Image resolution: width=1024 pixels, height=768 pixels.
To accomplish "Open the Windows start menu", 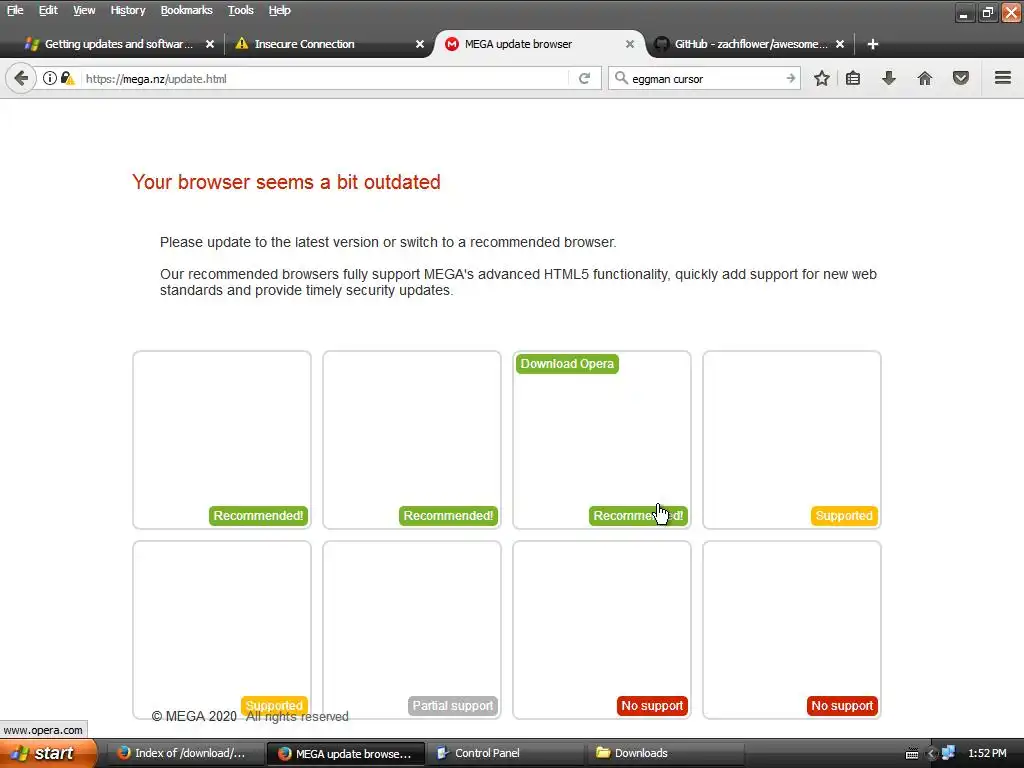I will coord(47,753).
